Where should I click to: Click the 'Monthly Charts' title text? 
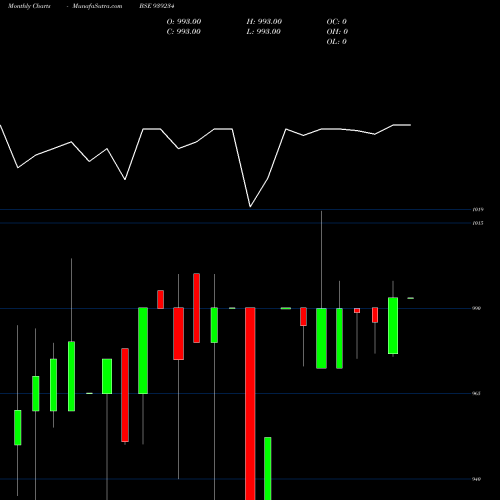pyautogui.click(x=29, y=6)
